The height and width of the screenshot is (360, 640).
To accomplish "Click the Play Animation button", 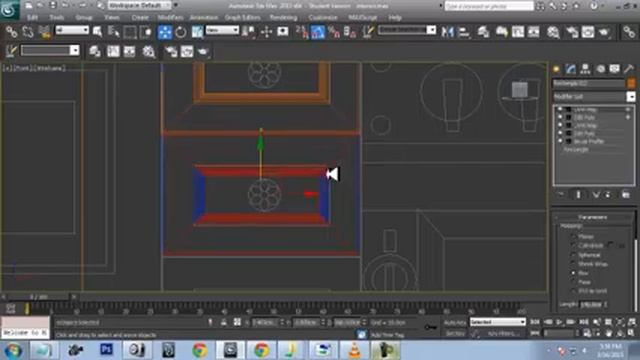I will [559, 322].
